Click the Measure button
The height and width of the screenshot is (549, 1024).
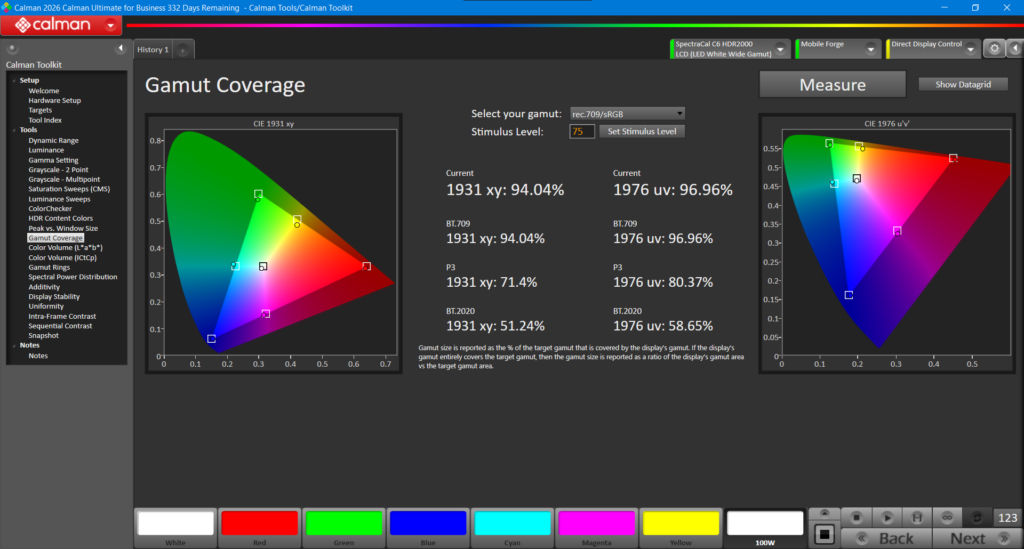point(832,85)
